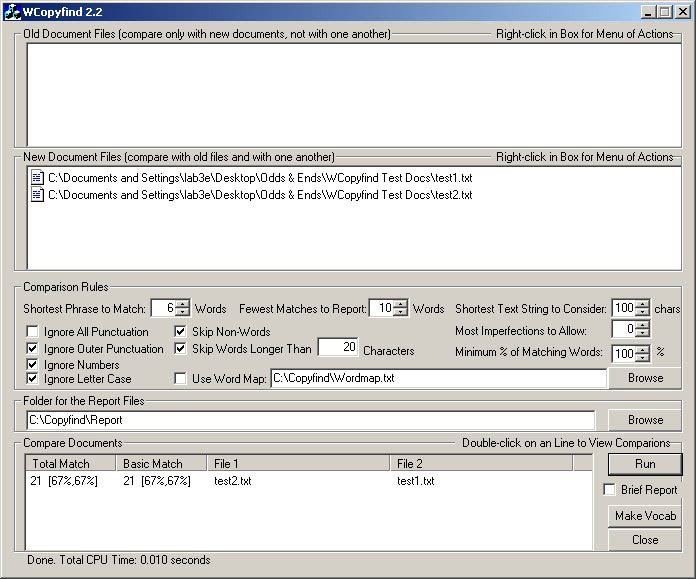Select the '21 [67%,67%]' Total Match cell
The height and width of the screenshot is (579, 696).
pos(64,481)
